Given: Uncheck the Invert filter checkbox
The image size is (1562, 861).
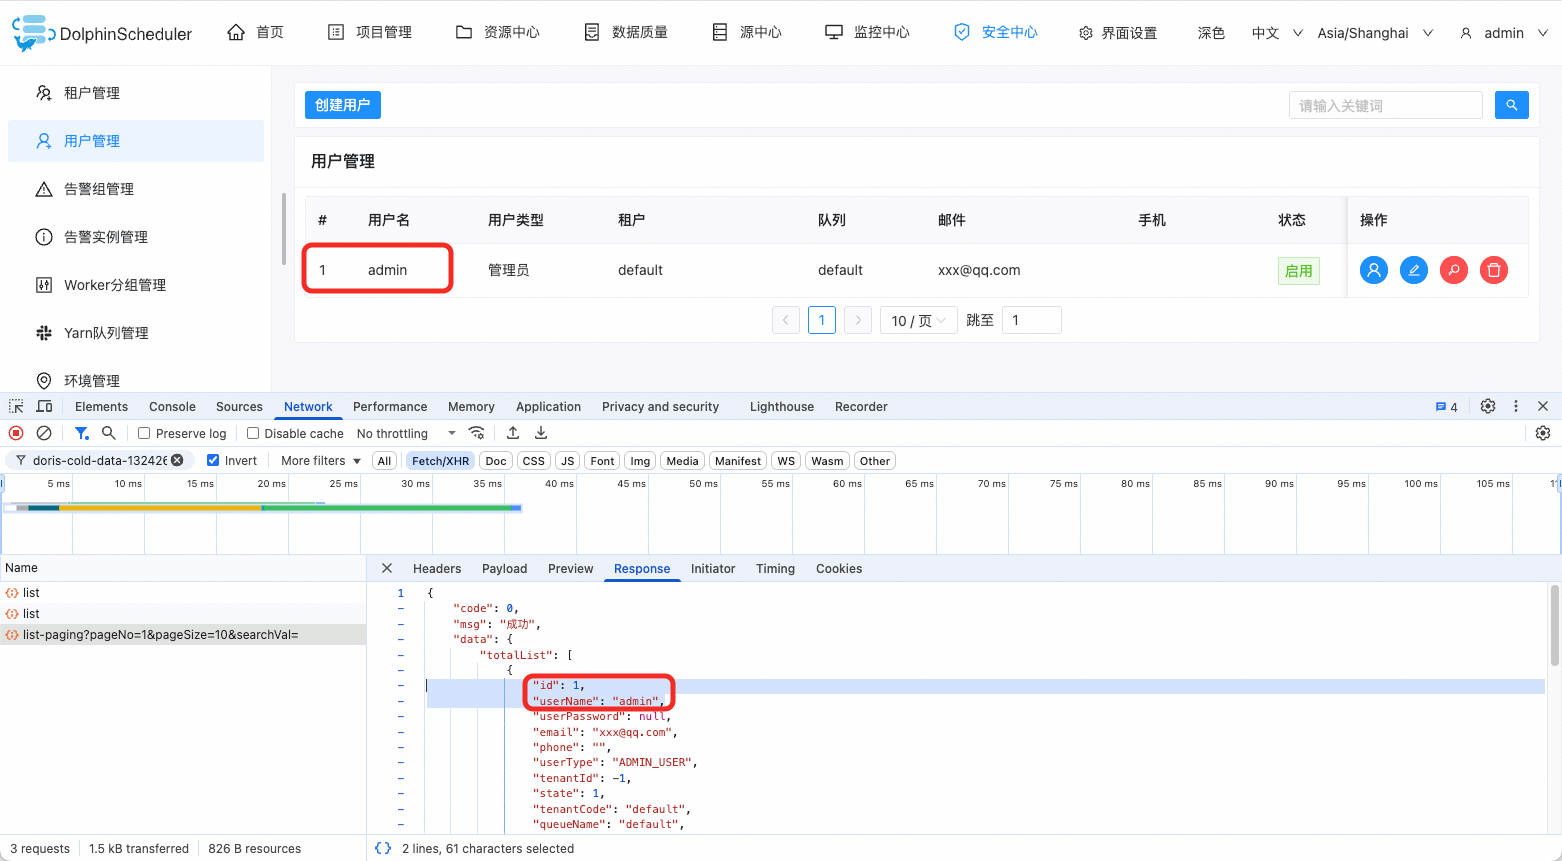Looking at the screenshot, I should pyautogui.click(x=213, y=460).
